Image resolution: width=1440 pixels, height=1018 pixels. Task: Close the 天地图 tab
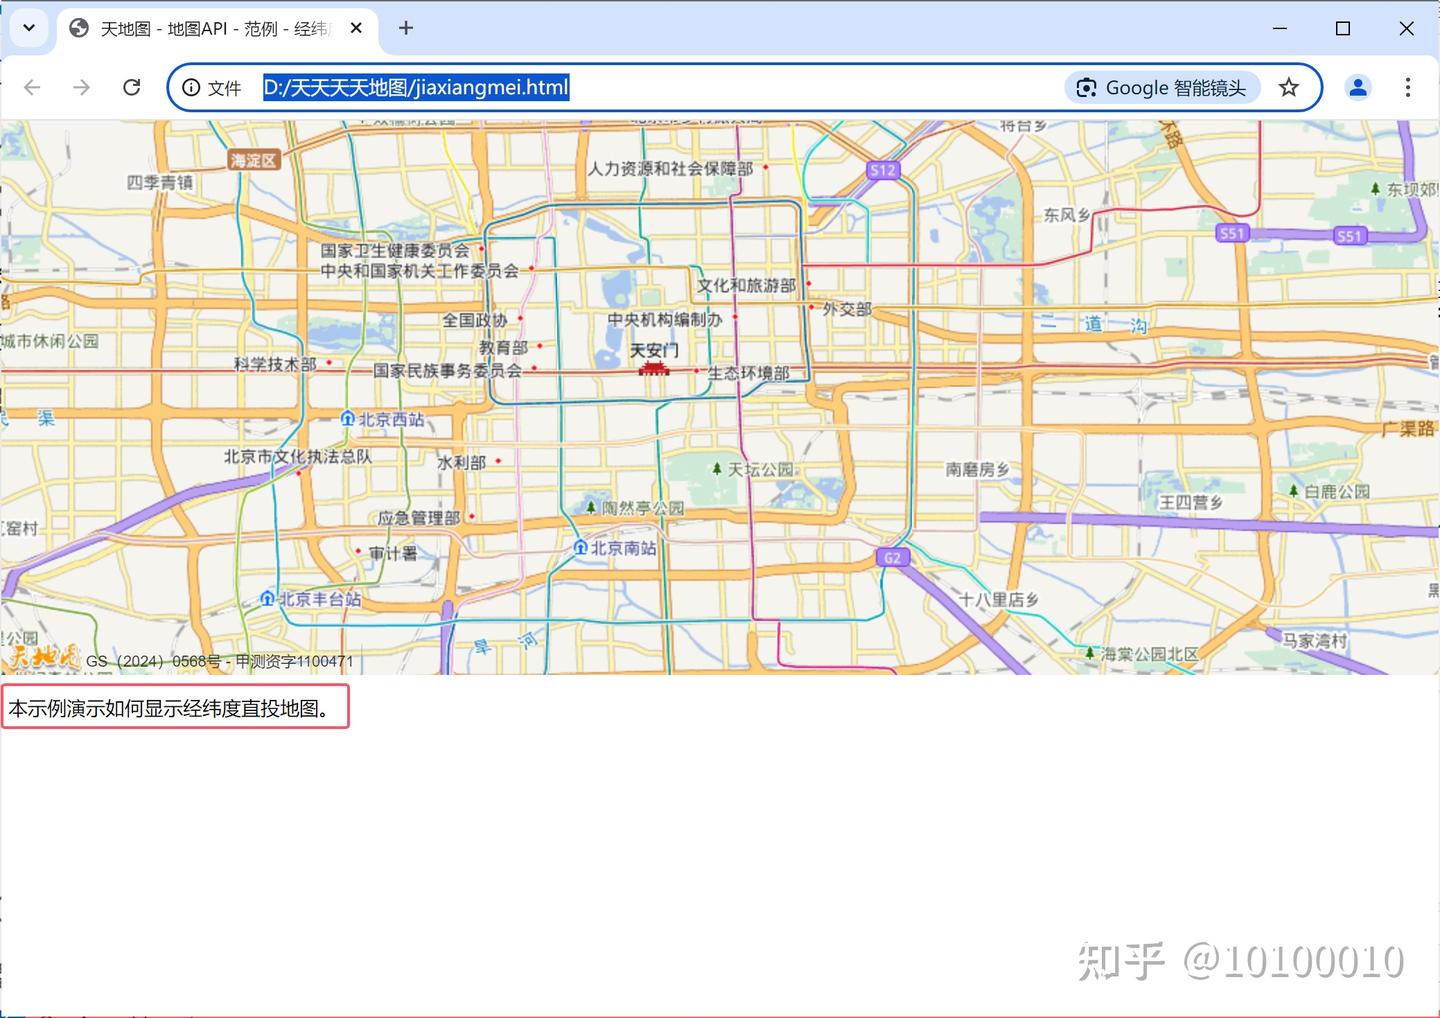point(356,29)
